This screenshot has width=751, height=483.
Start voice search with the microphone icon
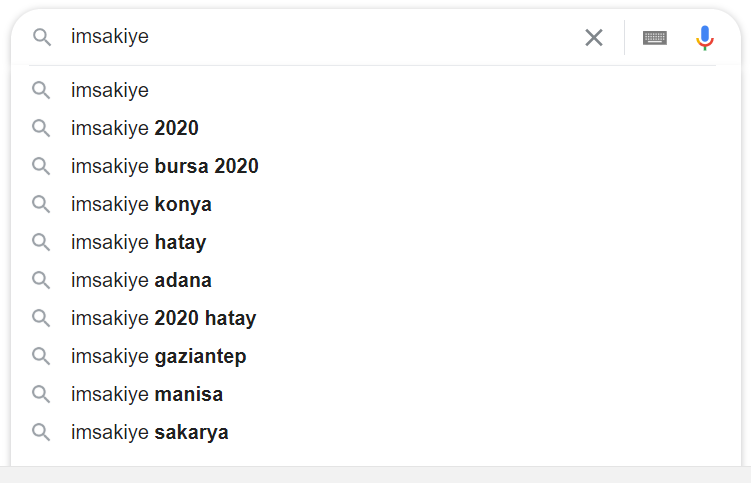pyautogui.click(x=705, y=38)
